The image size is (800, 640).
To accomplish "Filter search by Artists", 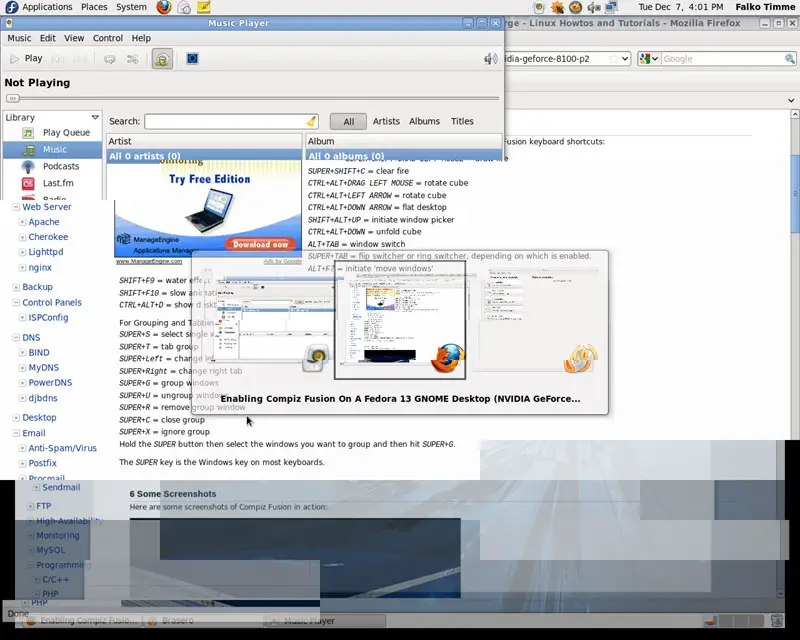I will coord(386,121).
